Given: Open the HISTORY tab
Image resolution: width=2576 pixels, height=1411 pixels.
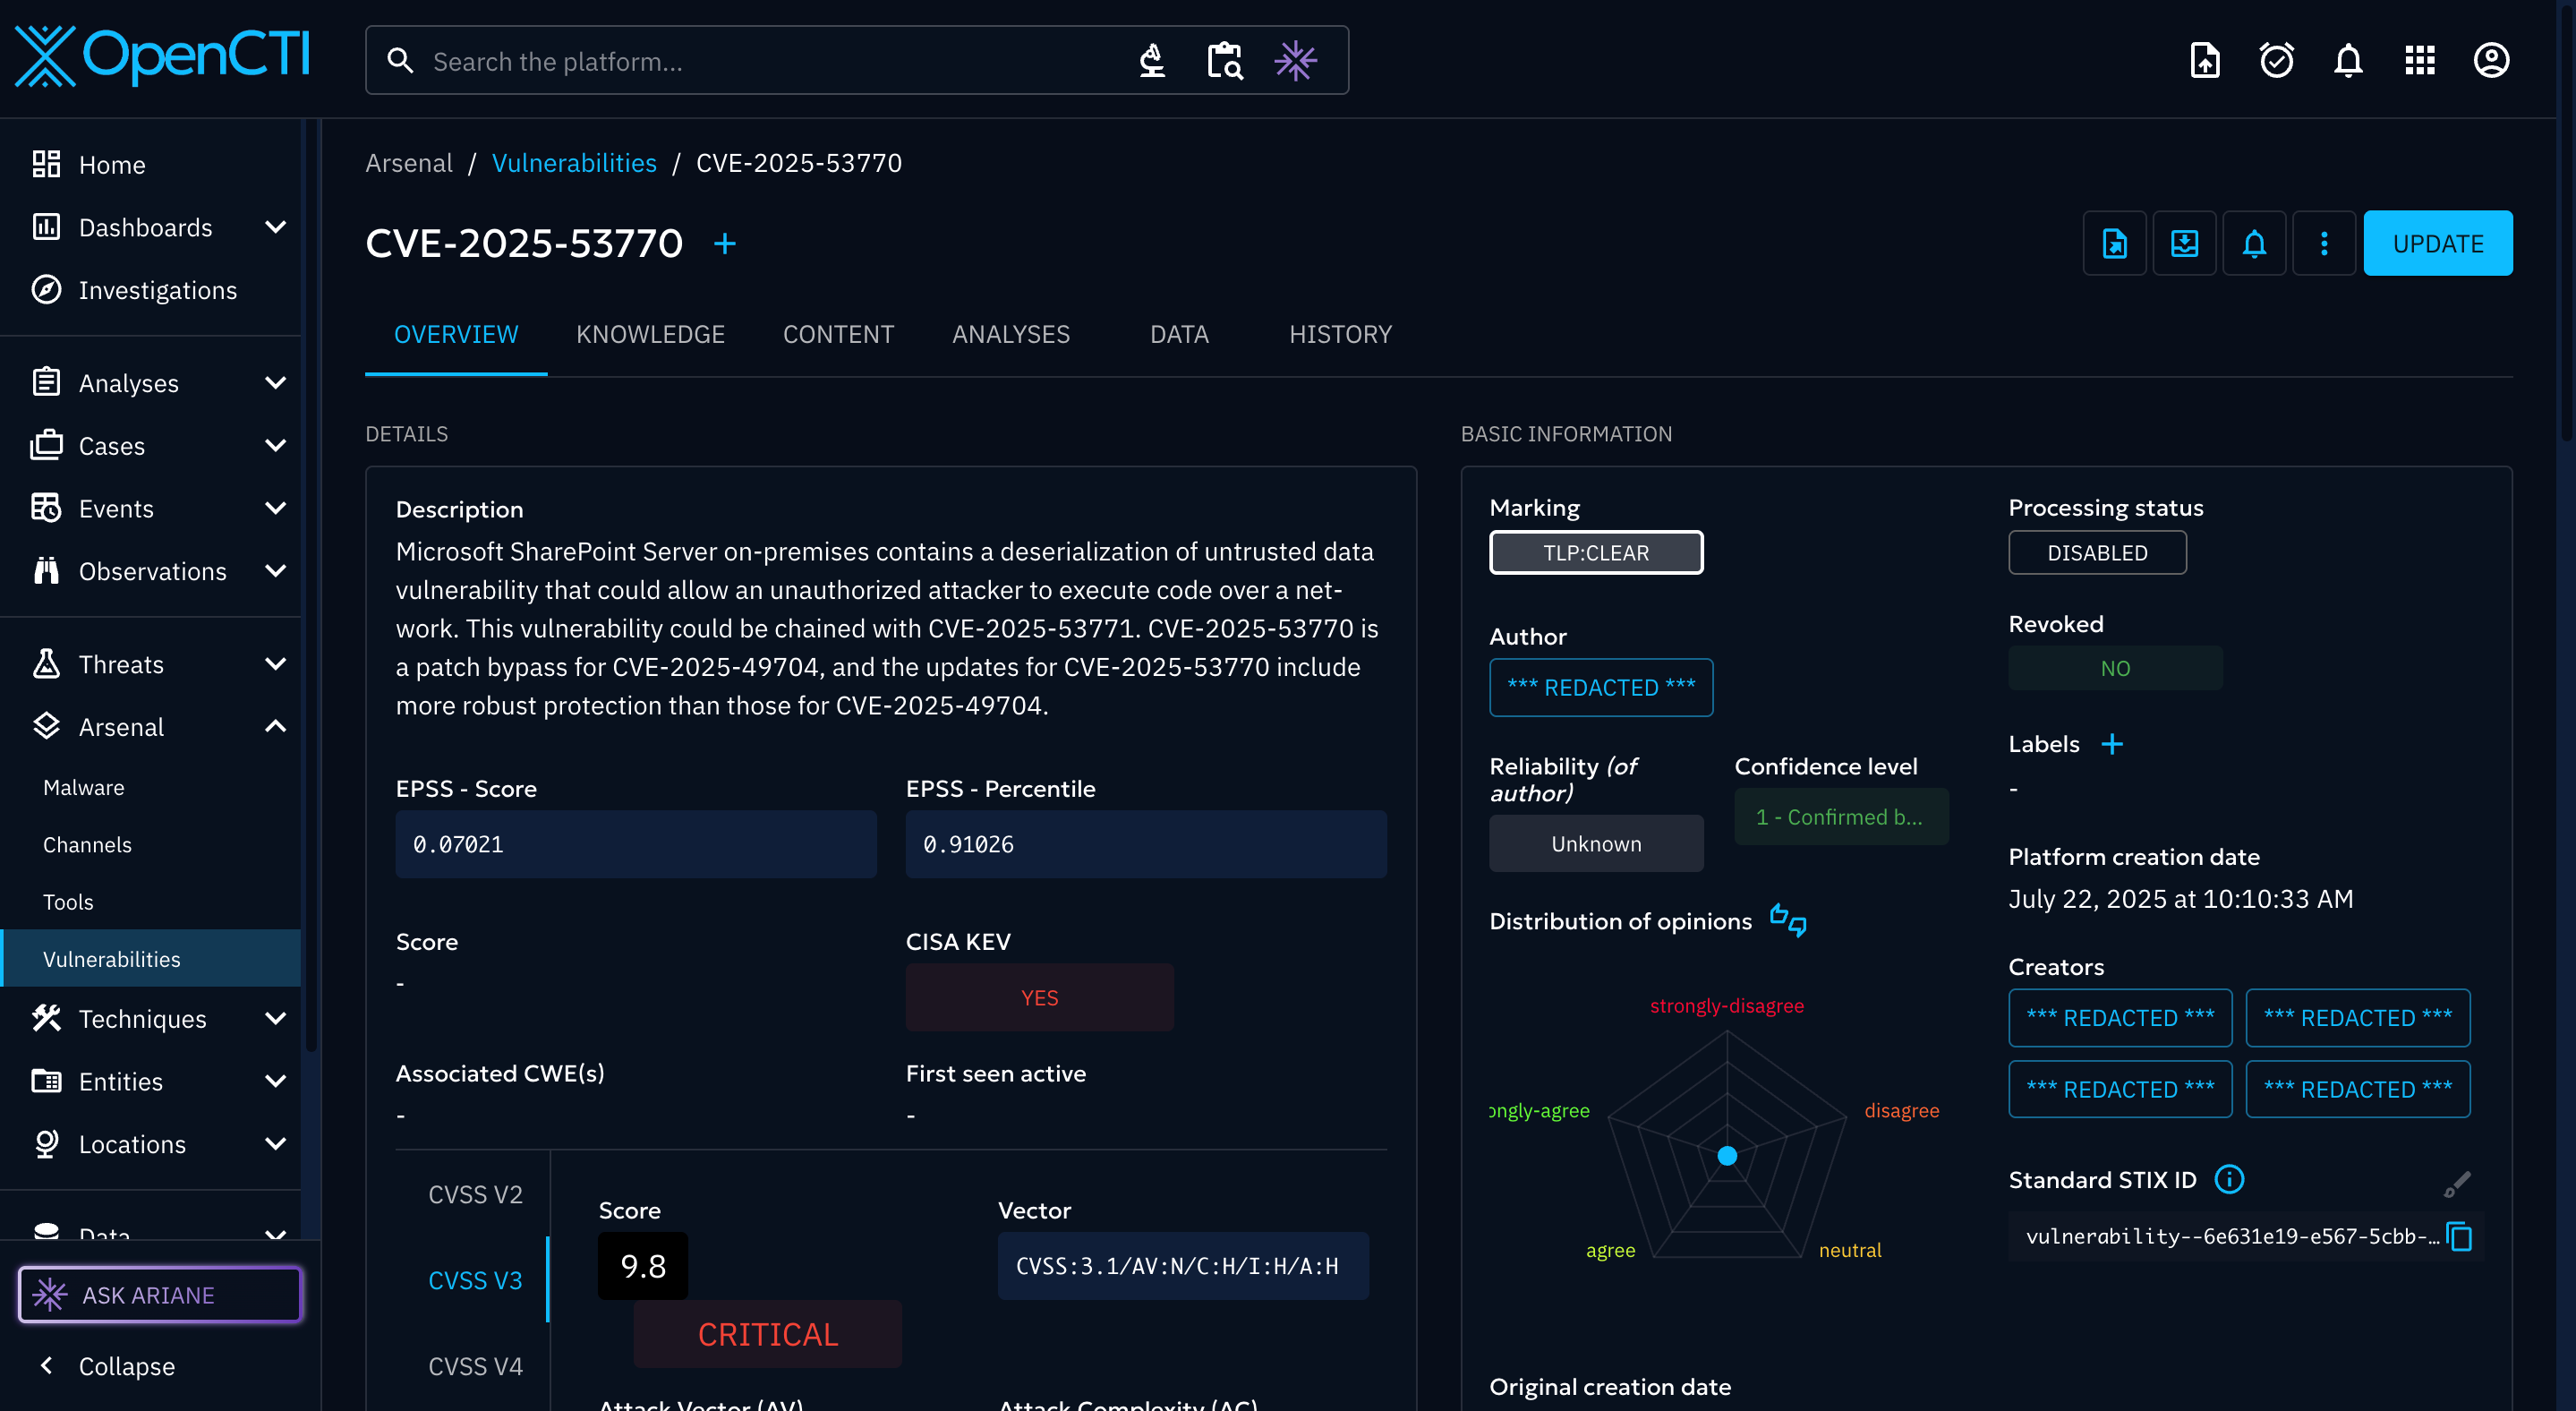Looking at the screenshot, I should (1340, 334).
